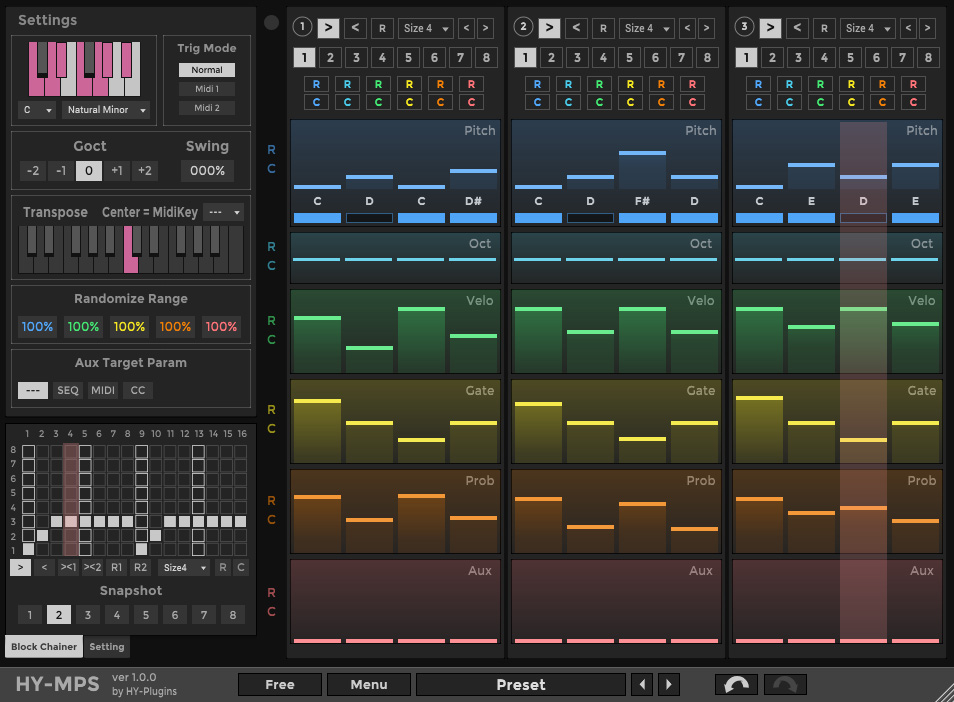
Task: Switch to Setting tab
Action: pos(106,647)
